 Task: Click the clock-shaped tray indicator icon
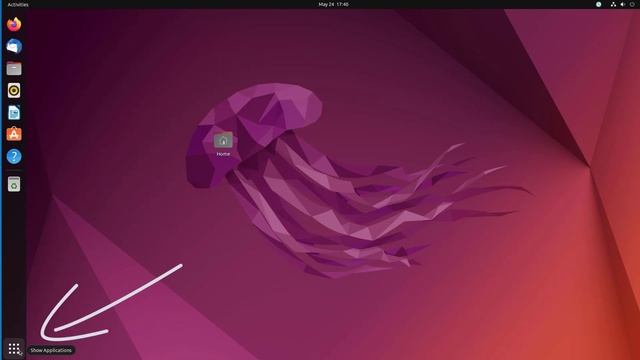pos(598,4)
